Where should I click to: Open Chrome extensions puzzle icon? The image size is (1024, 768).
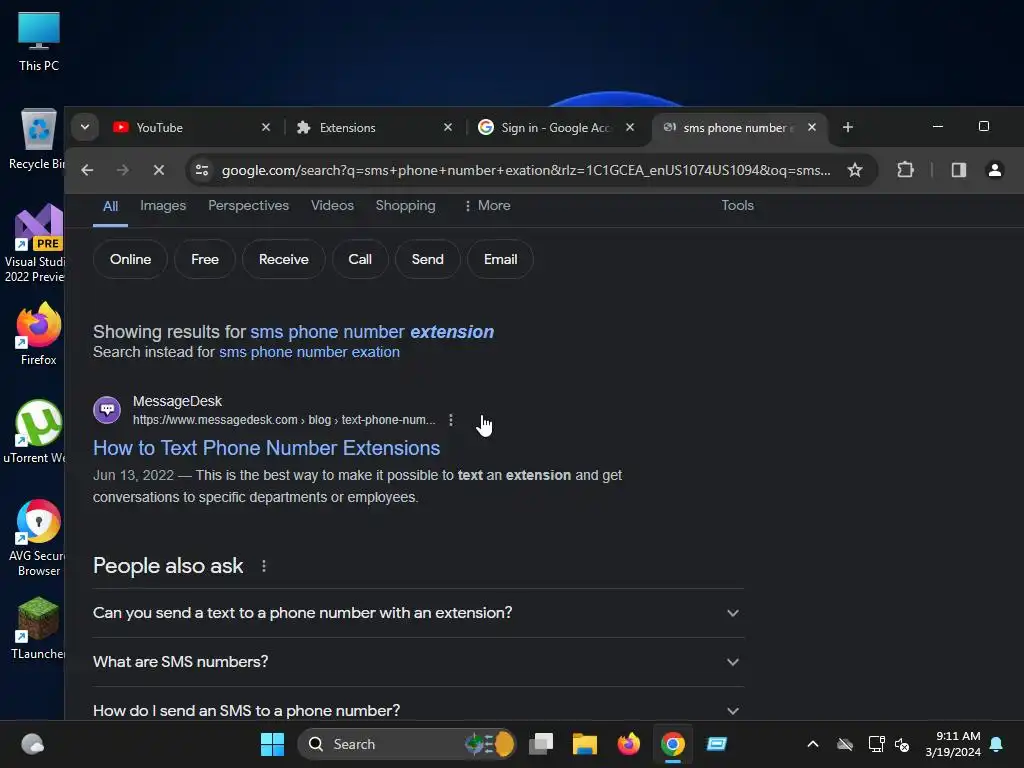point(905,170)
